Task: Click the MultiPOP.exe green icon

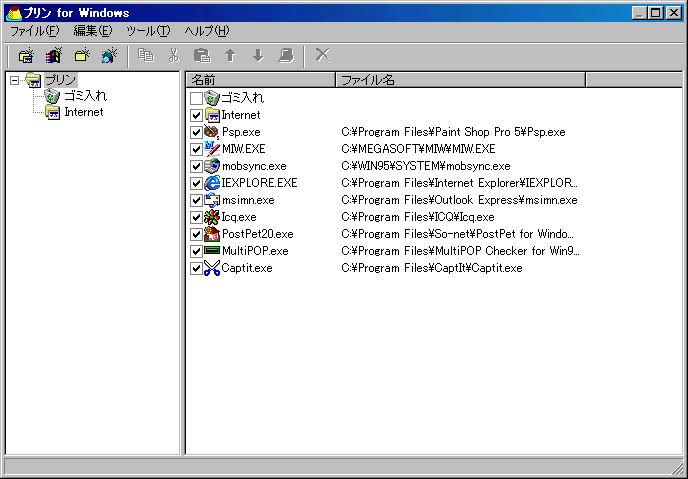Action: pos(212,251)
